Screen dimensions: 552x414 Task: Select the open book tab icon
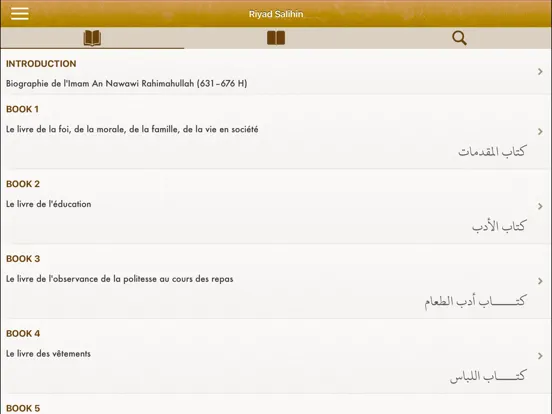pyautogui.click(x=92, y=38)
